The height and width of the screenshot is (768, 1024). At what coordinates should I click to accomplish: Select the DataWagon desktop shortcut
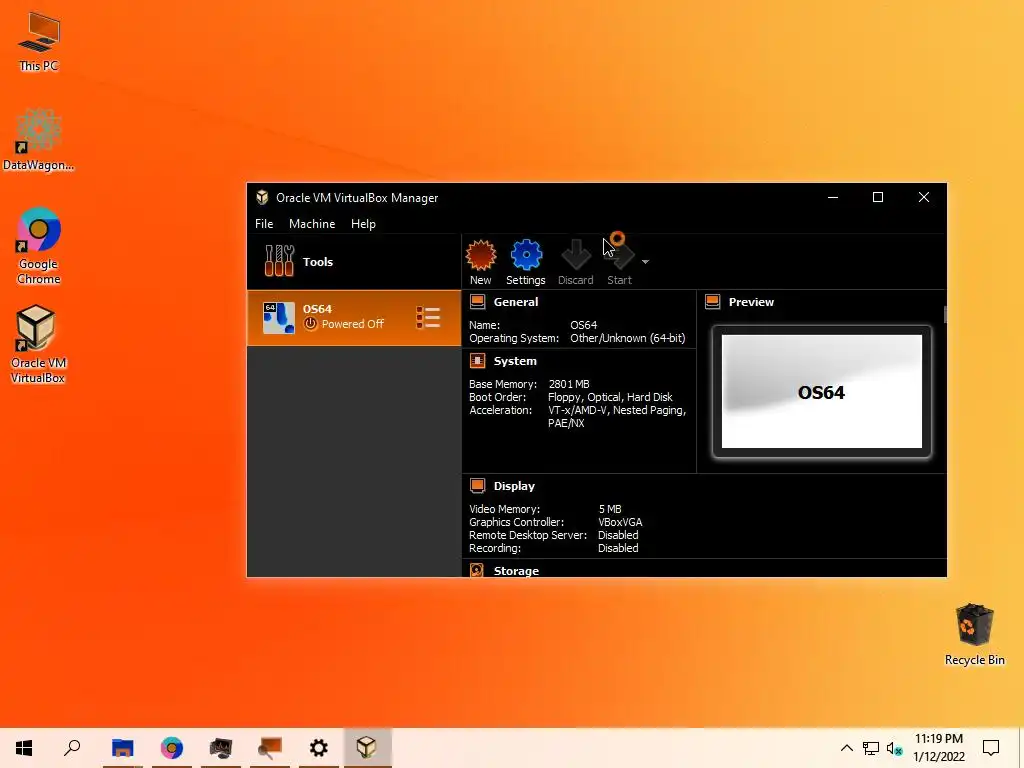tap(39, 140)
